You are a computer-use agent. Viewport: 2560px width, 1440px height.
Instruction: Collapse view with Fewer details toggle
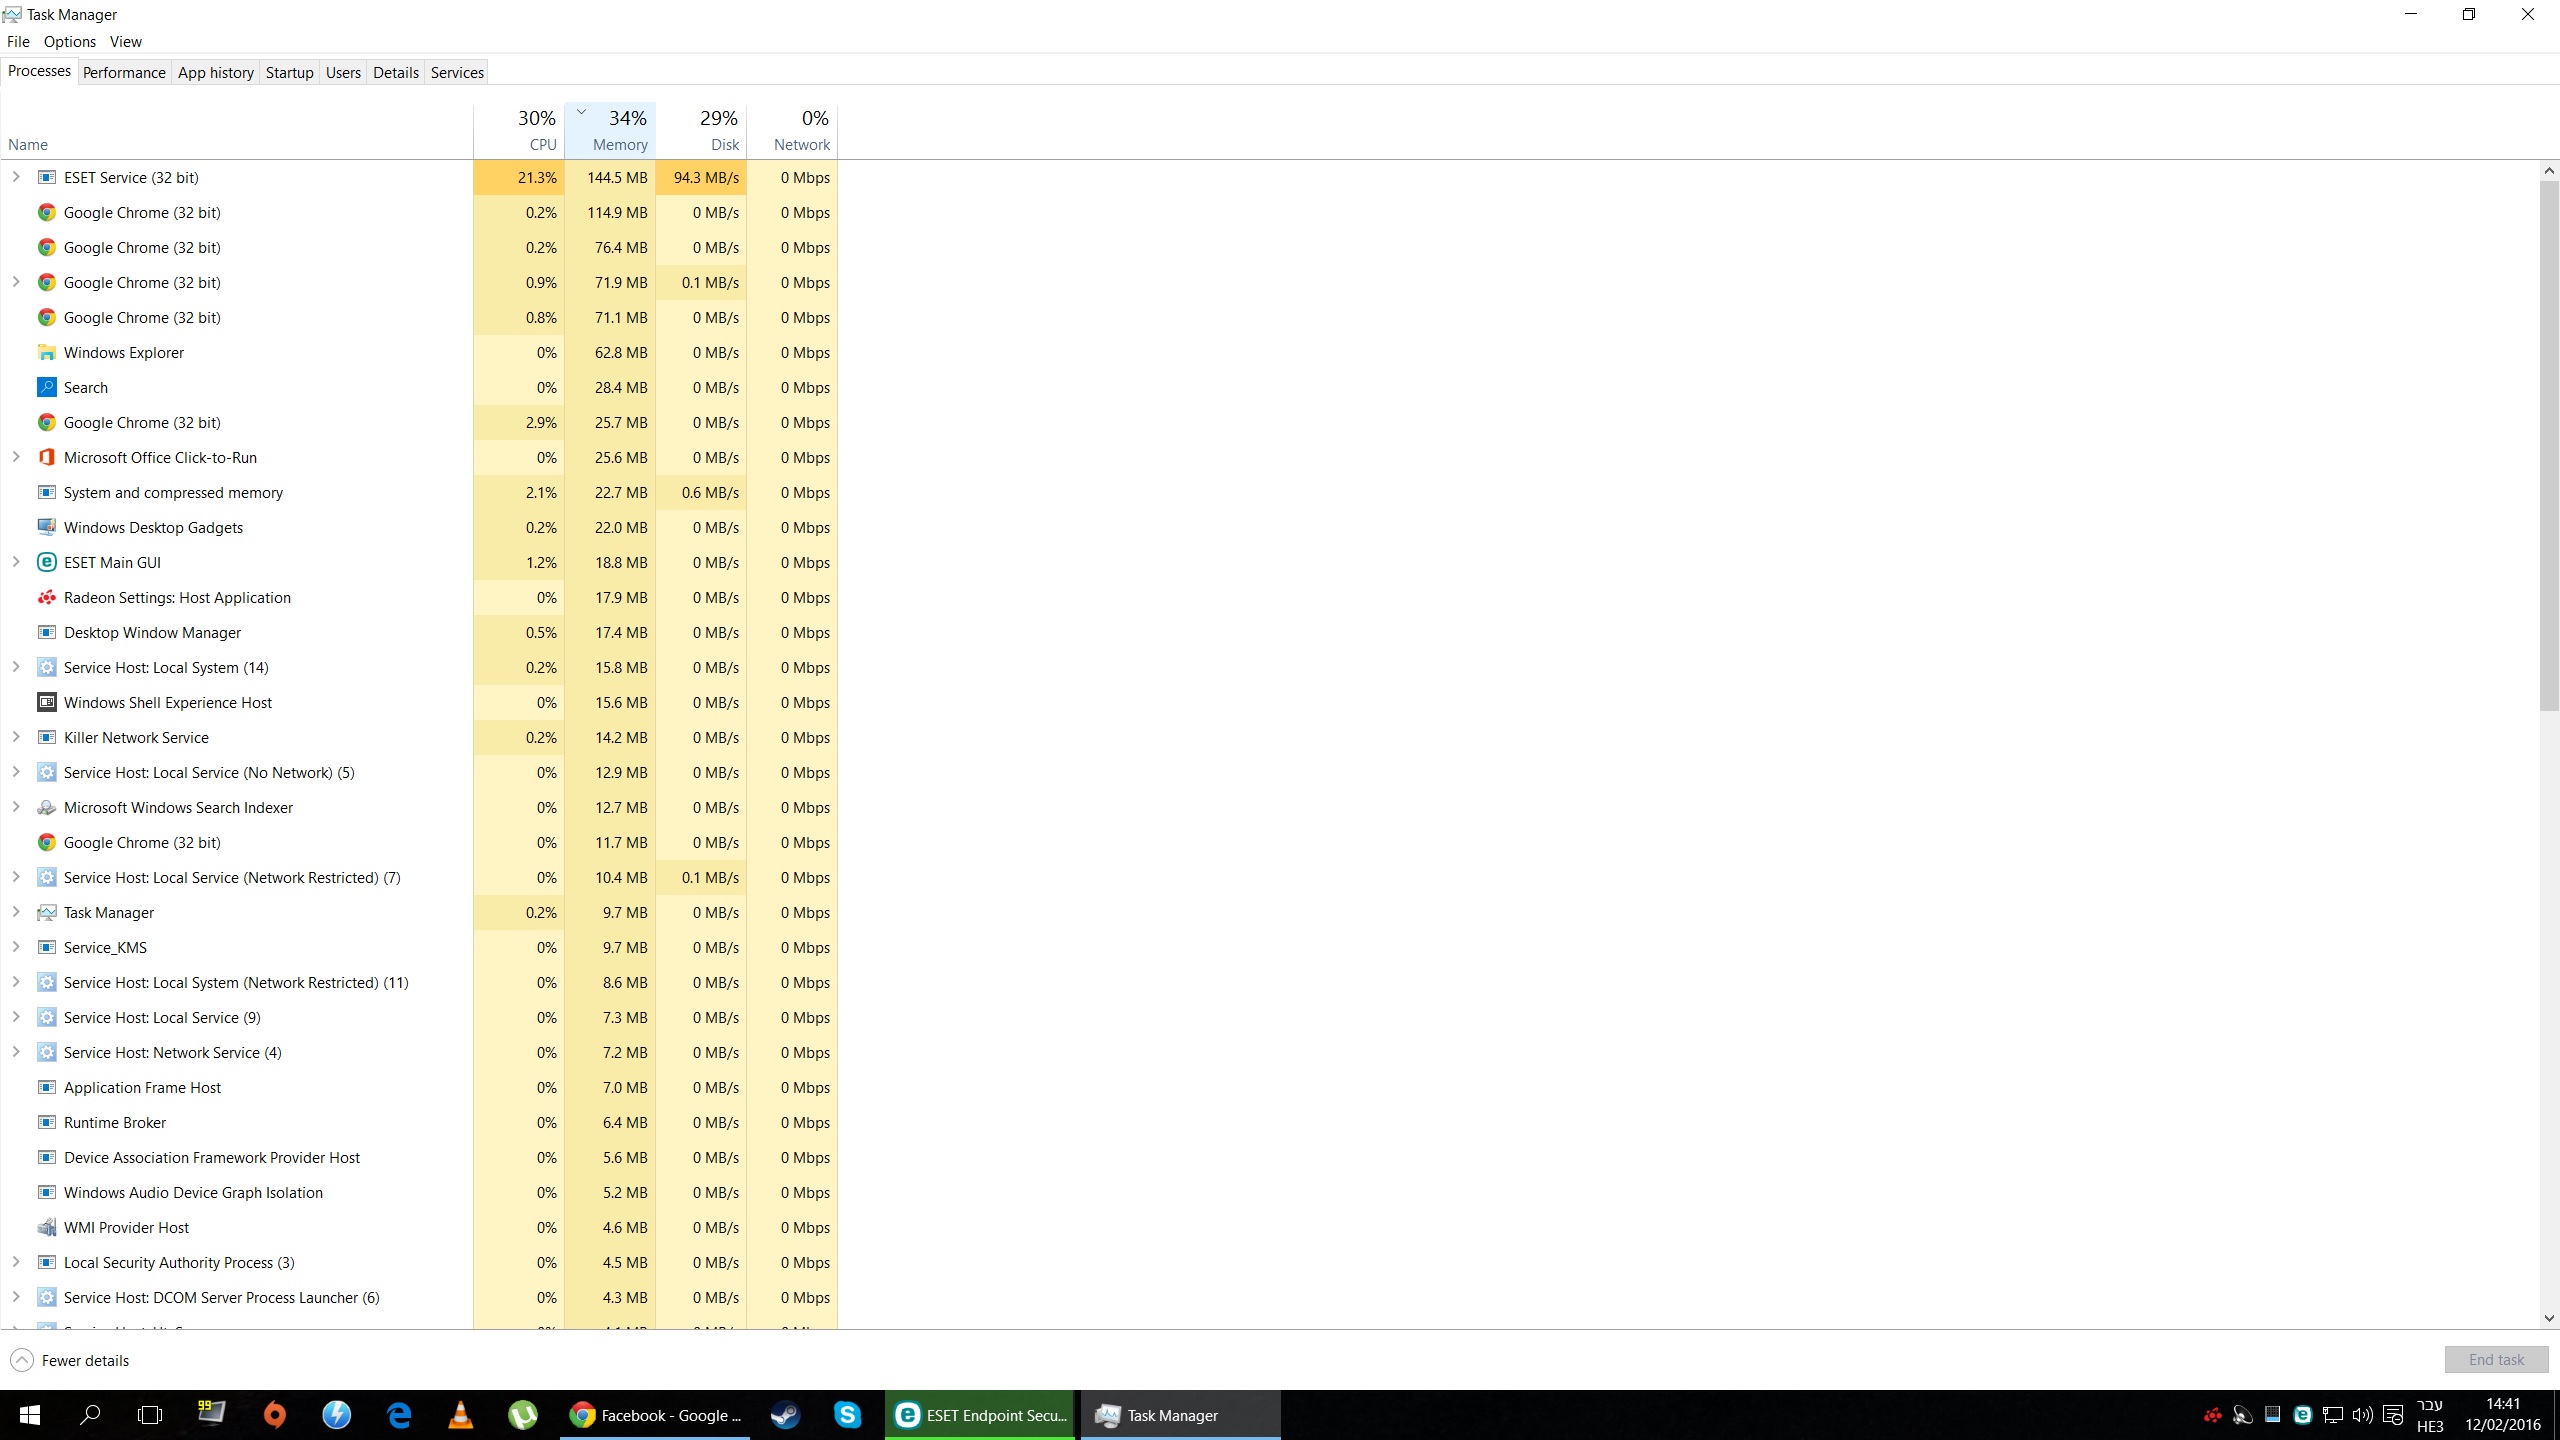[x=70, y=1360]
